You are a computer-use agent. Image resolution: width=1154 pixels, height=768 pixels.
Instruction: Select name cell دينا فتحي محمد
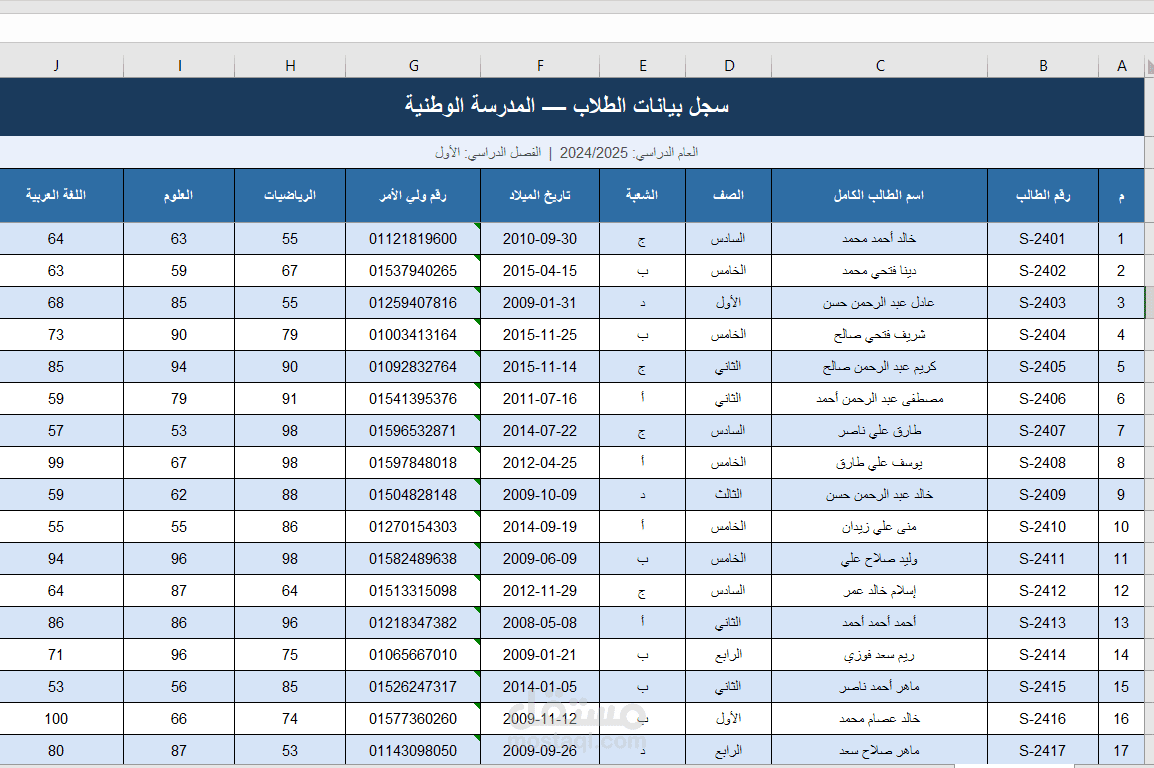pos(879,271)
